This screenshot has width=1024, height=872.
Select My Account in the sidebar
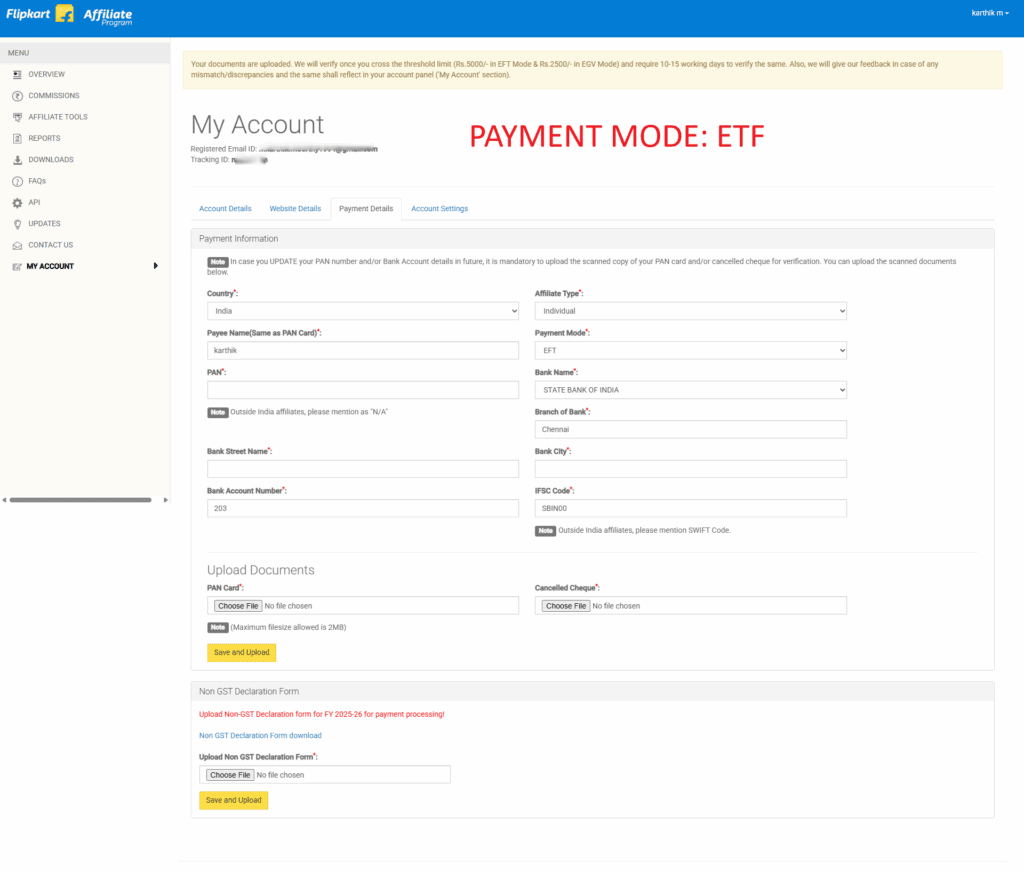[50, 266]
